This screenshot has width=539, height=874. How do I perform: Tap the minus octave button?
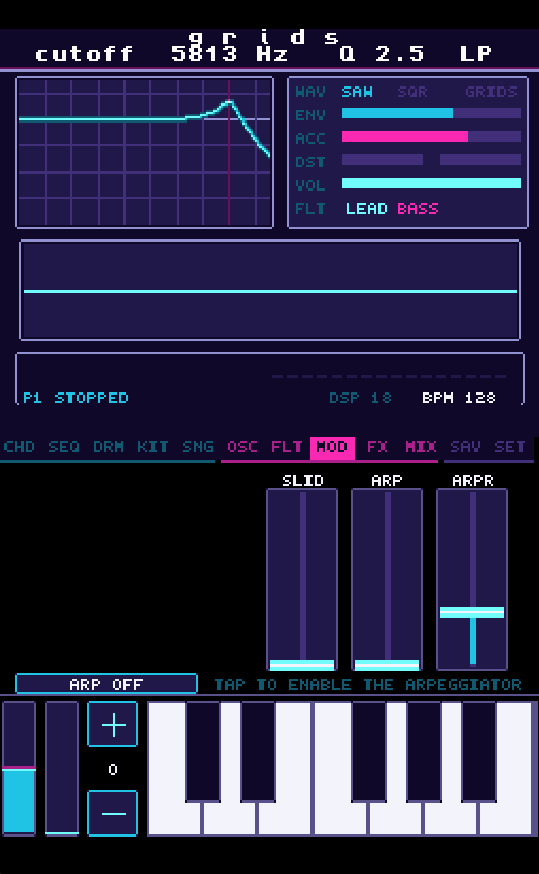click(113, 813)
